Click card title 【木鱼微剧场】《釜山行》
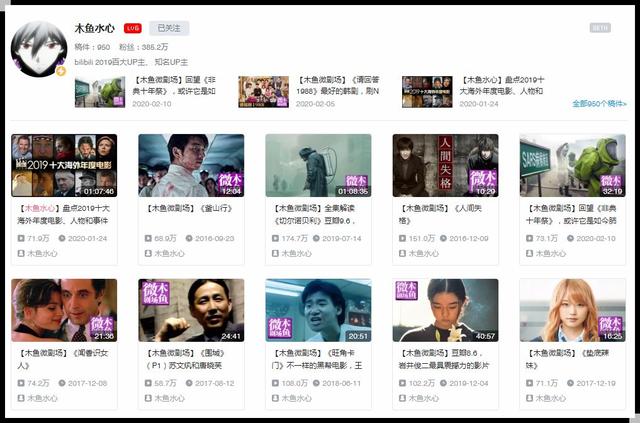This screenshot has height=423, width=640. coord(190,208)
